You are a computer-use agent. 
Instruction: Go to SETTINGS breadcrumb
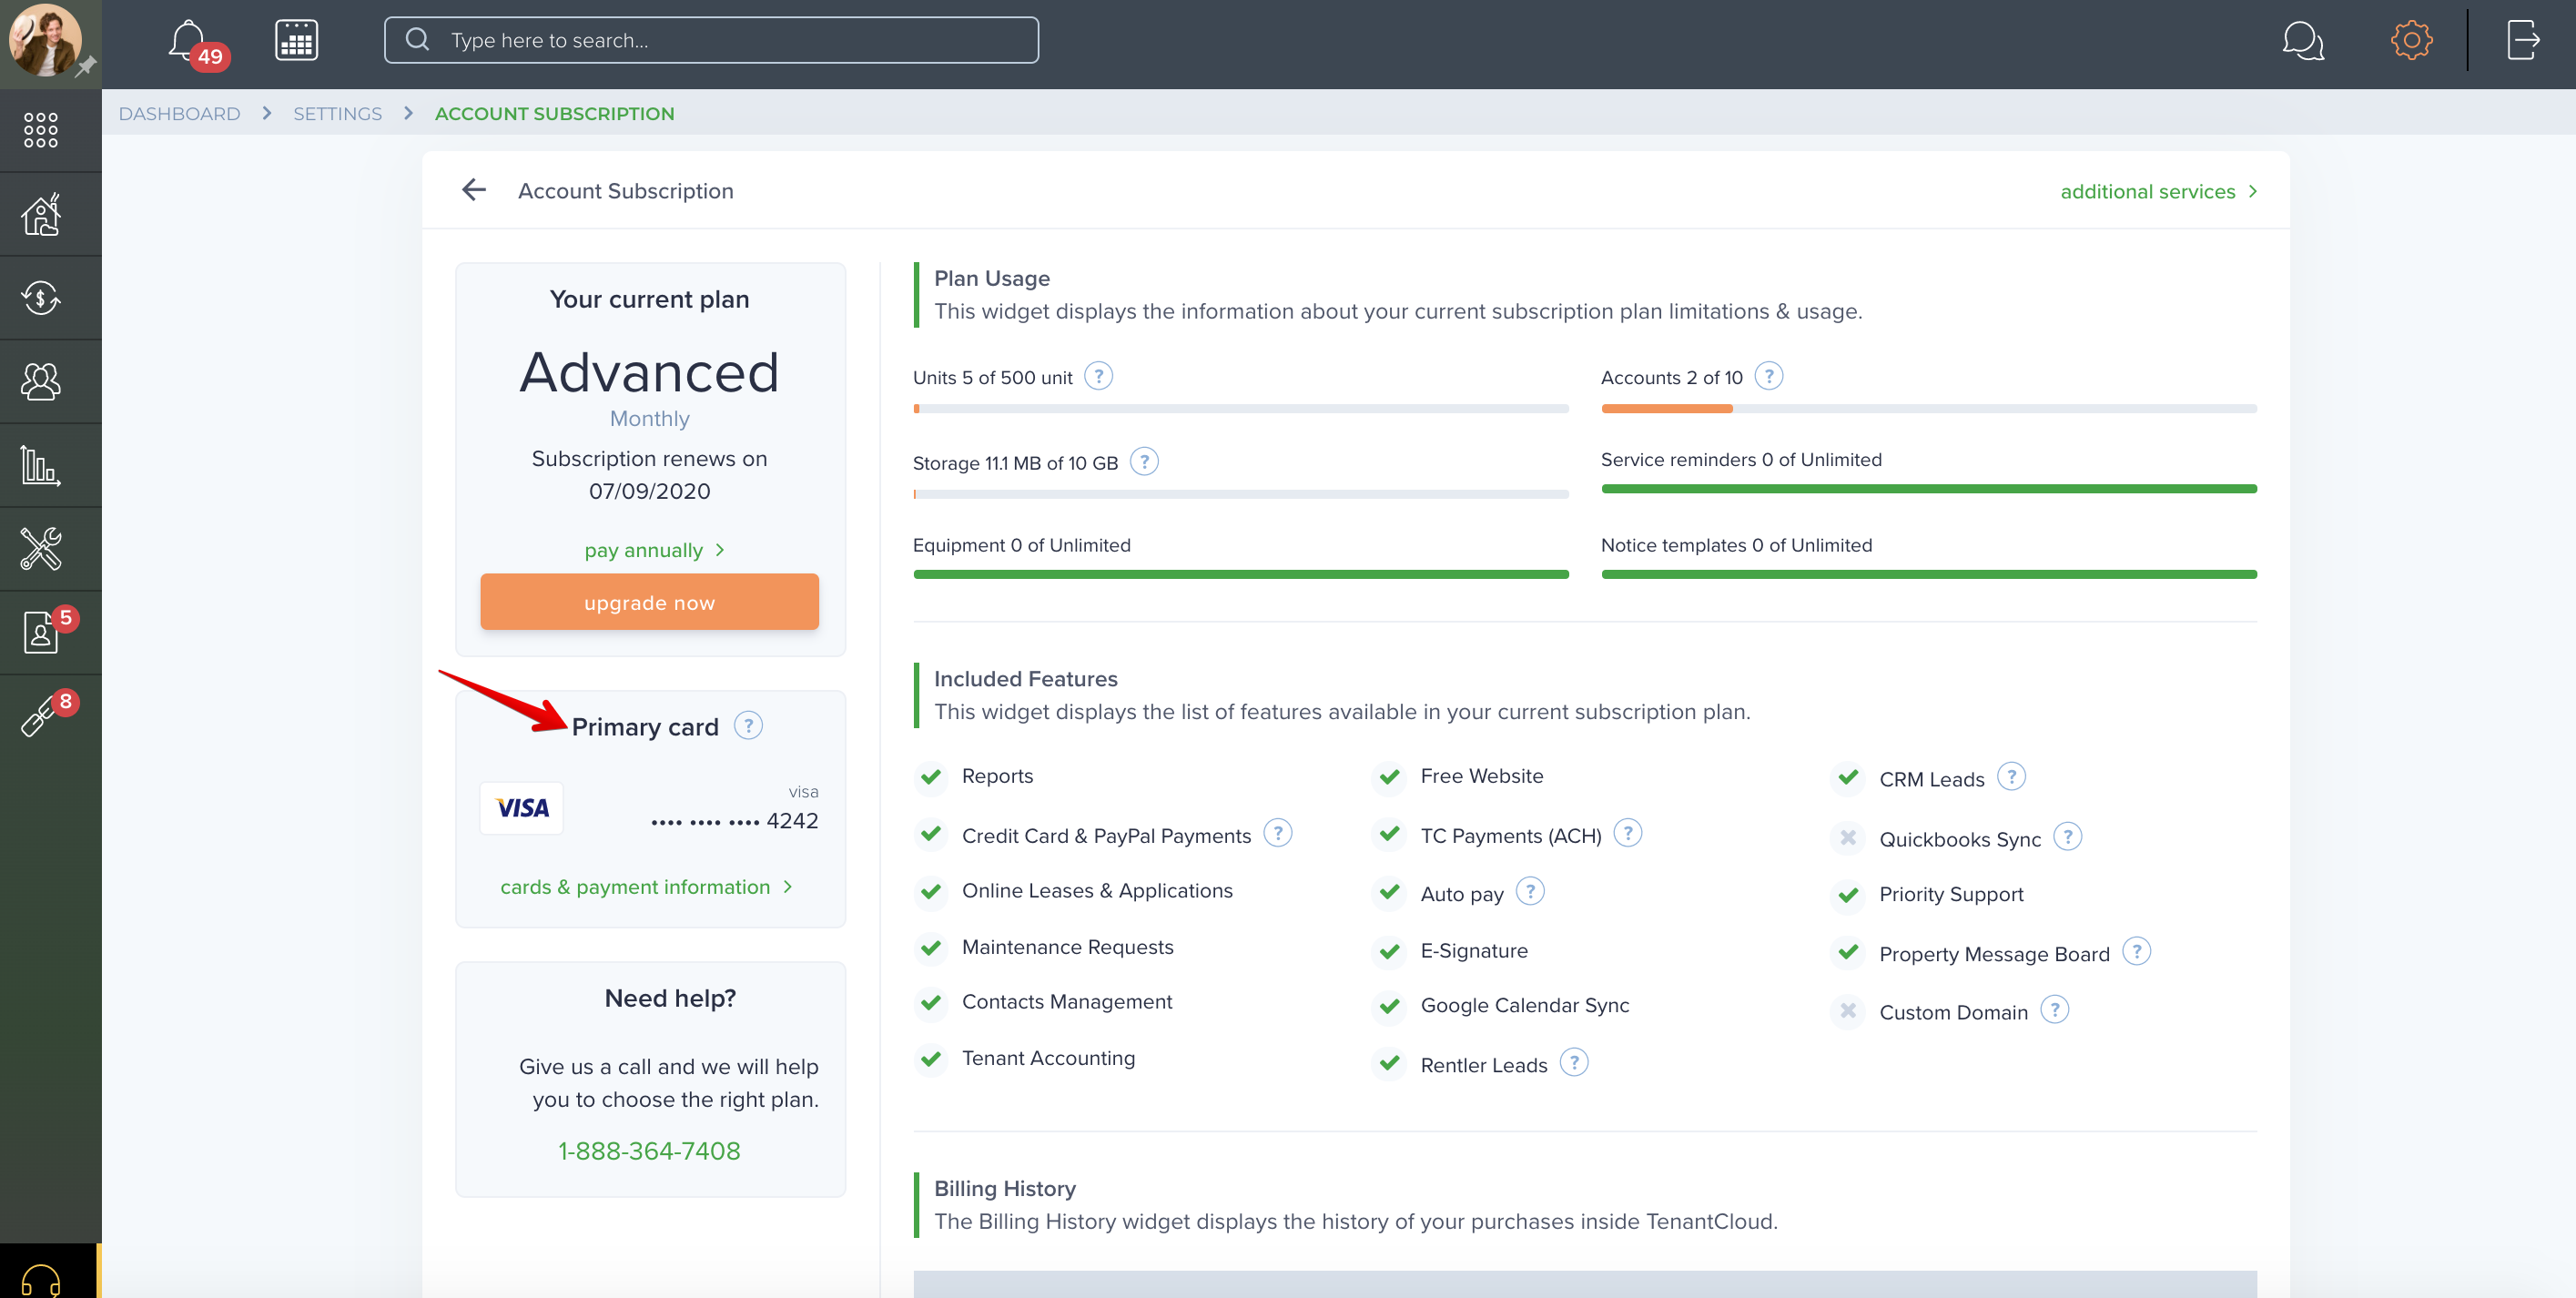tap(337, 114)
